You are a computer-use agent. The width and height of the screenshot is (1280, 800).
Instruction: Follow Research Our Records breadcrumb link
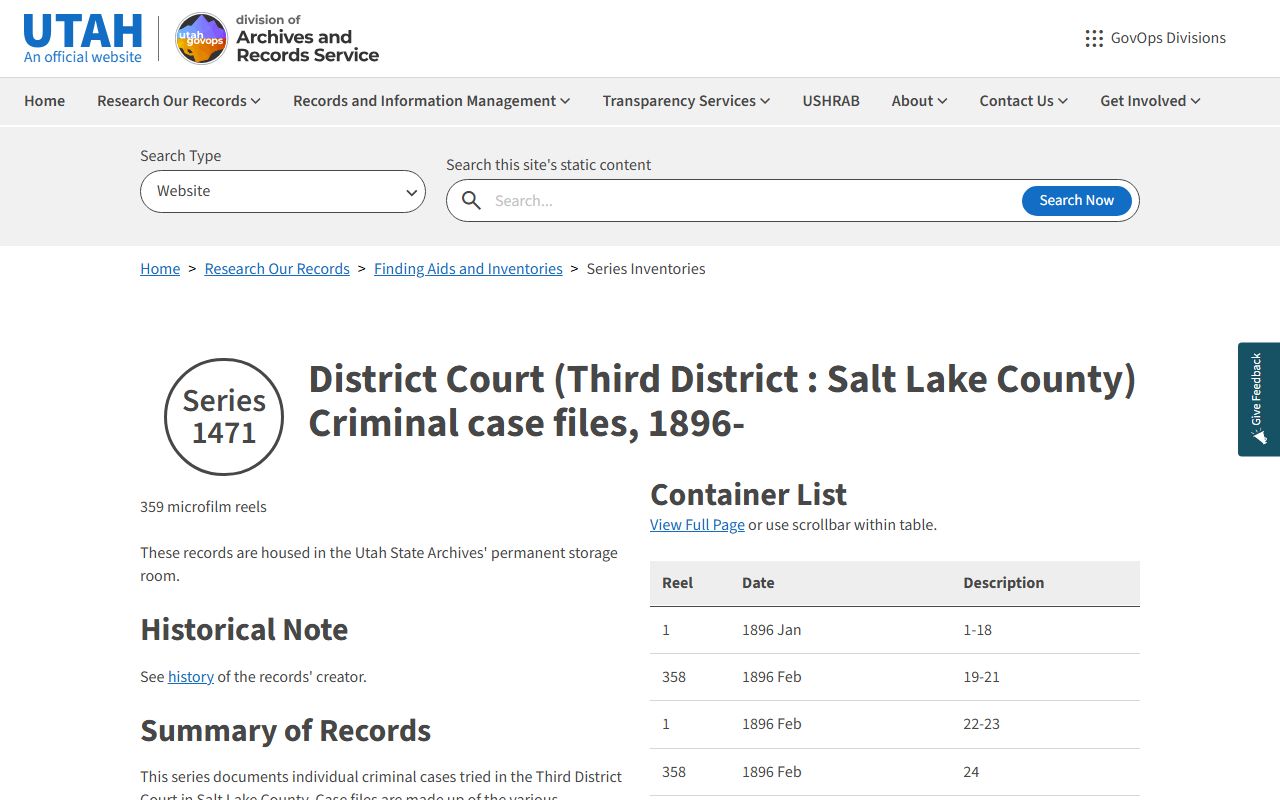tap(277, 269)
